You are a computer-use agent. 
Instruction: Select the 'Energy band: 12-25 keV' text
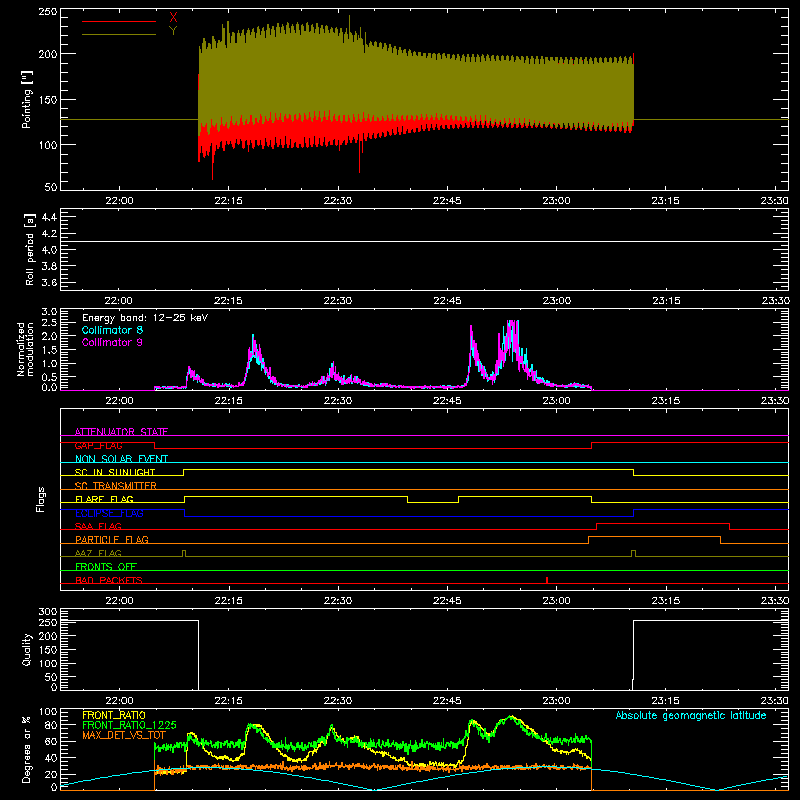point(145,318)
